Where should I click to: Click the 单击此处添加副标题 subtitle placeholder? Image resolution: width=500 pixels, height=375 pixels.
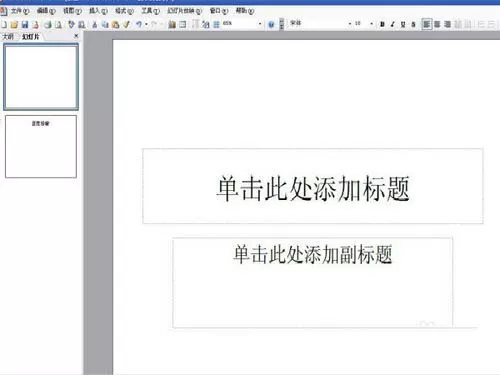[x=313, y=282]
